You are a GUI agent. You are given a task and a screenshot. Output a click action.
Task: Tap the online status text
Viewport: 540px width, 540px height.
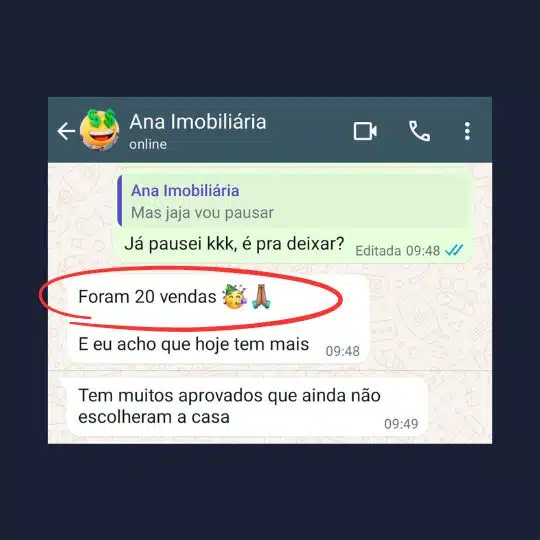click(x=148, y=144)
